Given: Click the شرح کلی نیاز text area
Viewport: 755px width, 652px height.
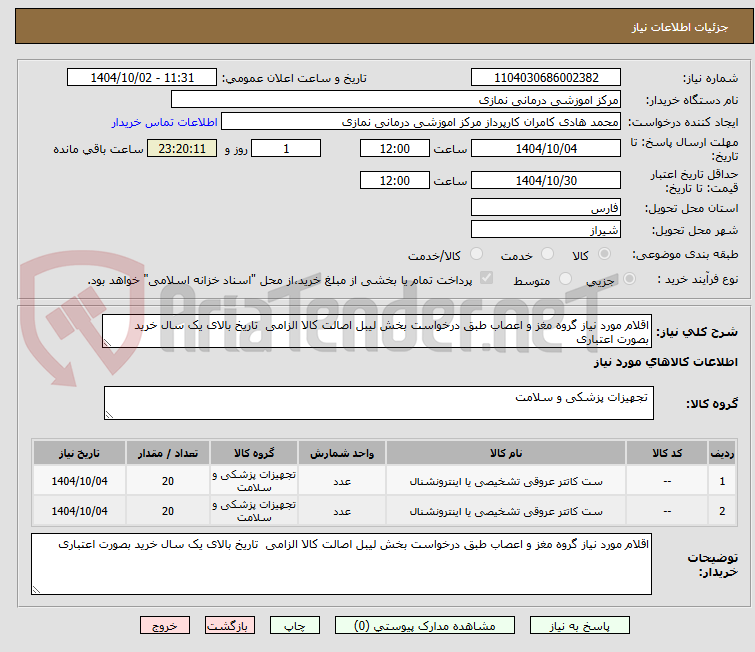Looking at the screenshot, I should click(377, 331).
